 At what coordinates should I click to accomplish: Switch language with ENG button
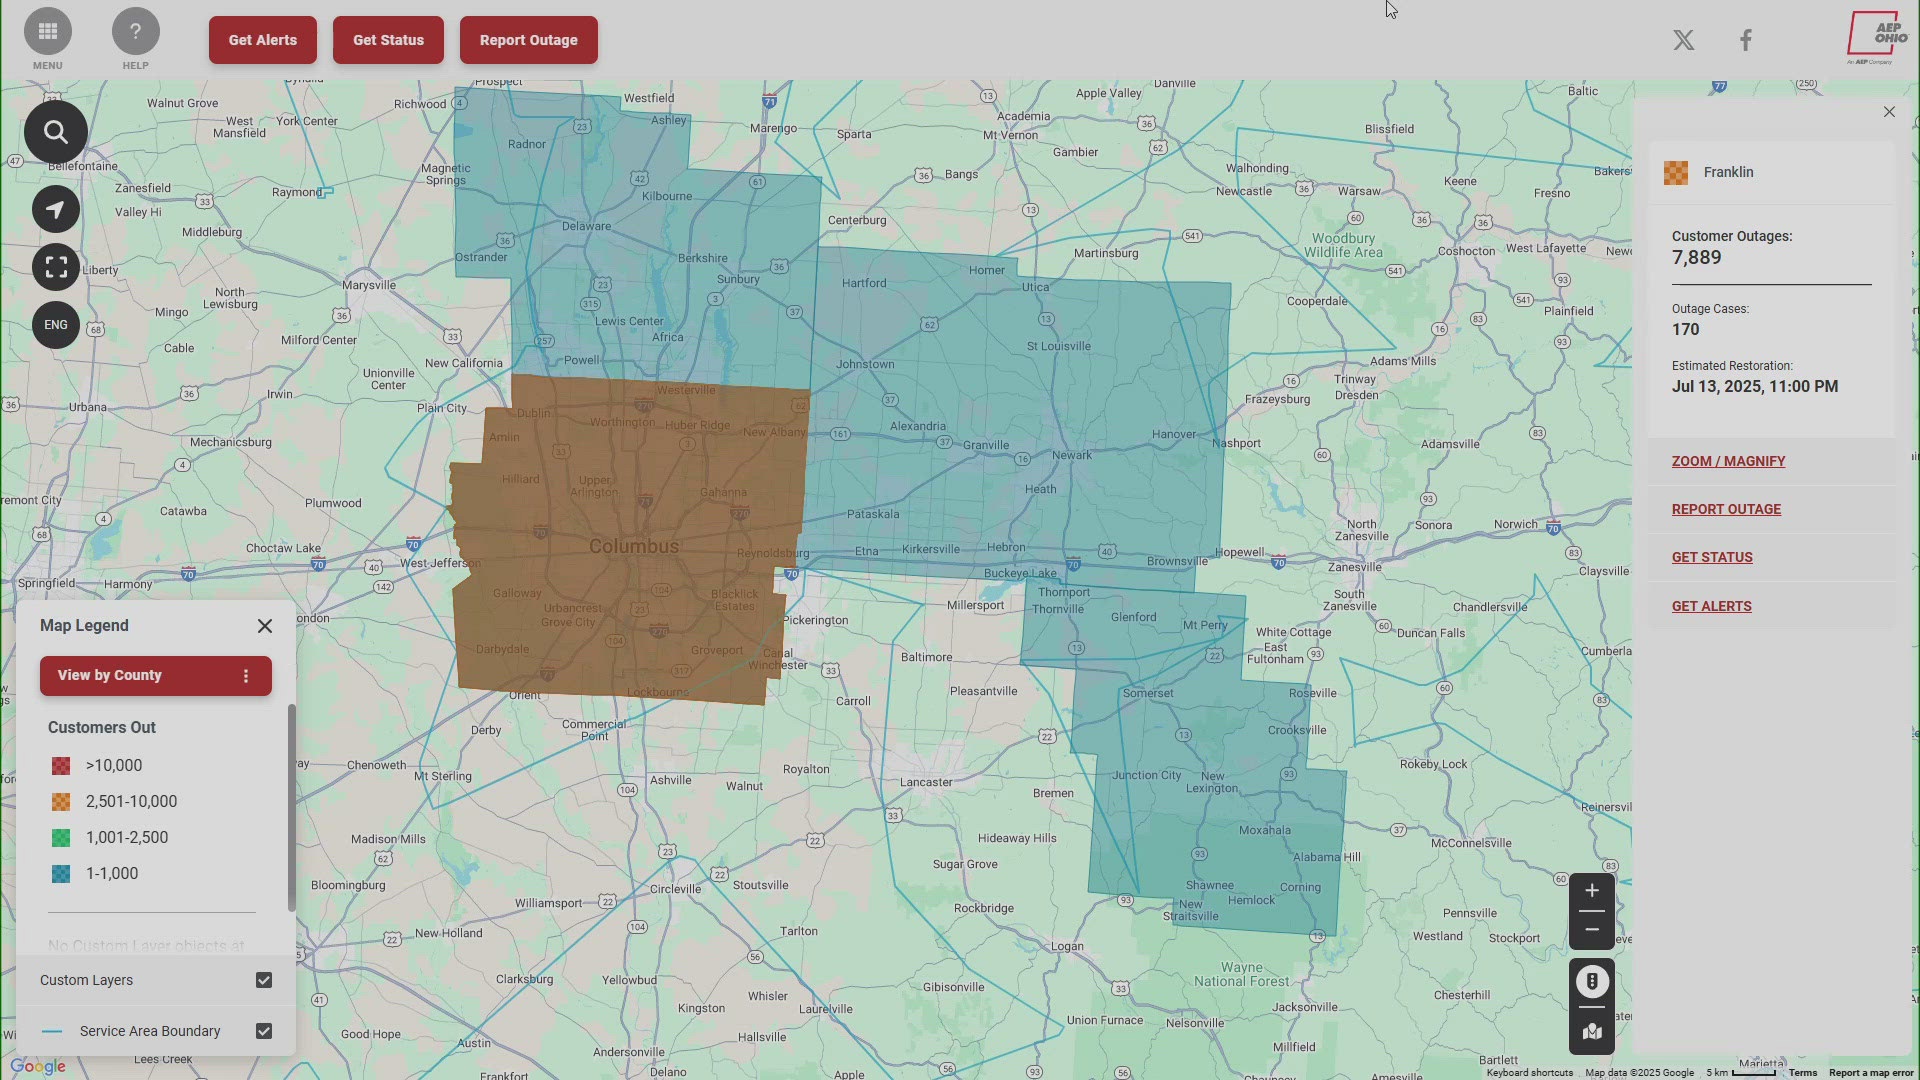pyautogui.click(x=56, y=325)
